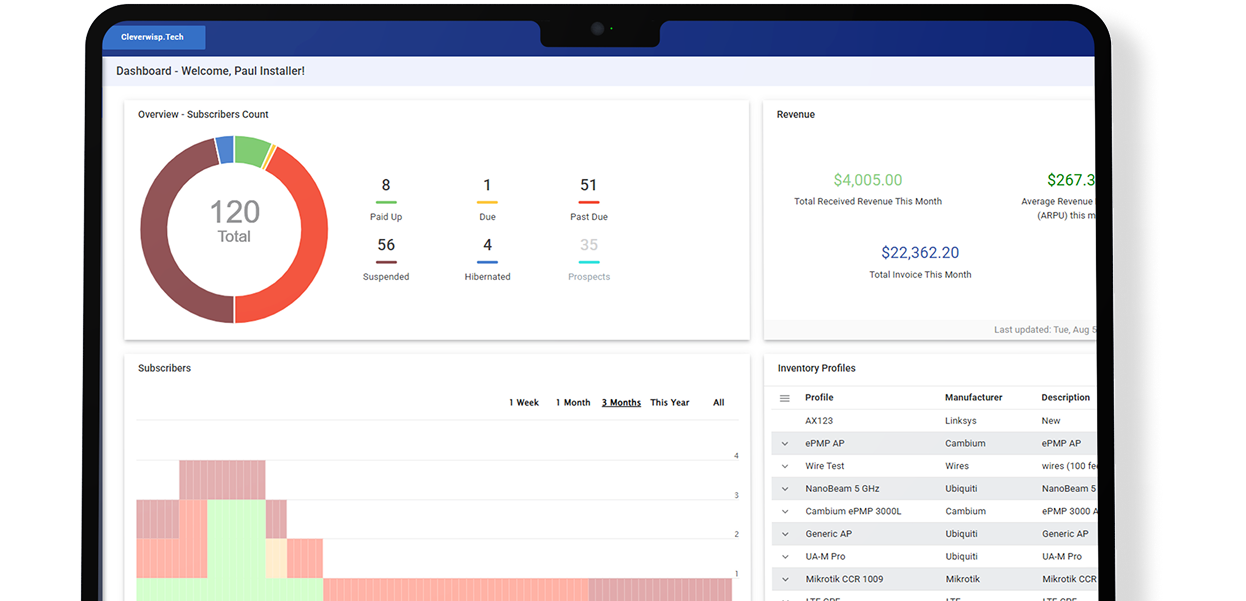Click Dashboard - Welcome, Paul Installer! title
The width and height of the screenshot is (1246, 601).
210,71
